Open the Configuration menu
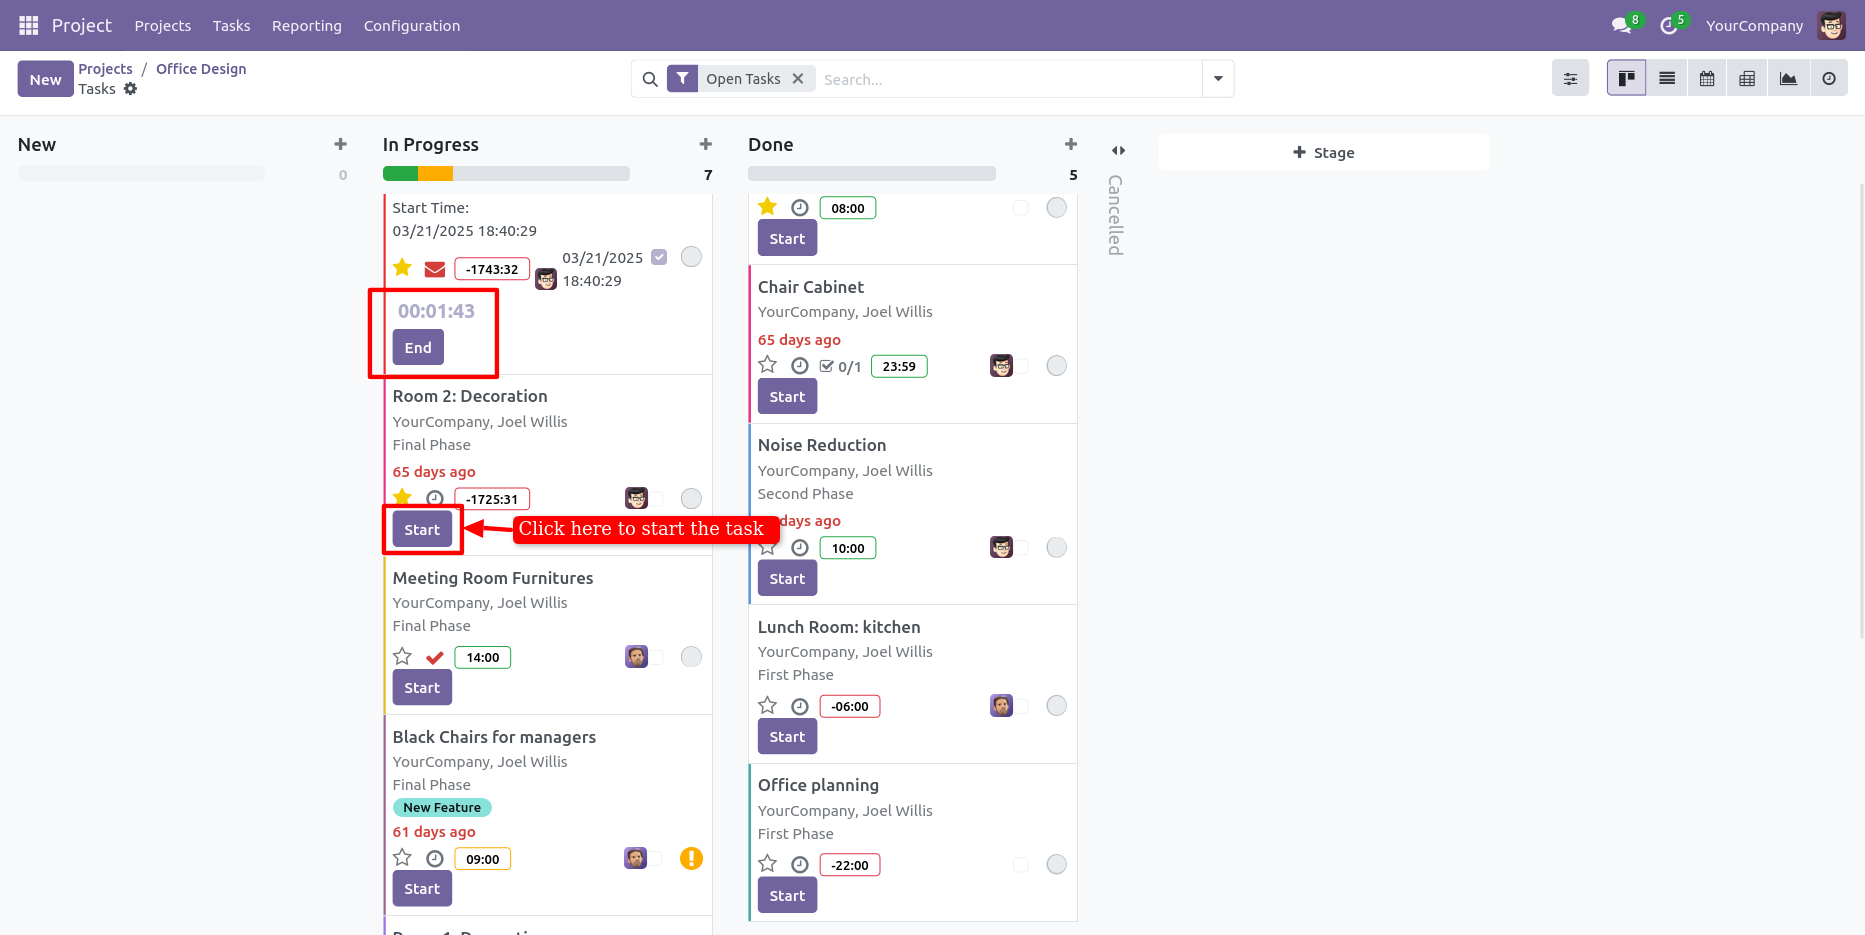Viewport: 1865px width, 935px height. pos(412,26)
